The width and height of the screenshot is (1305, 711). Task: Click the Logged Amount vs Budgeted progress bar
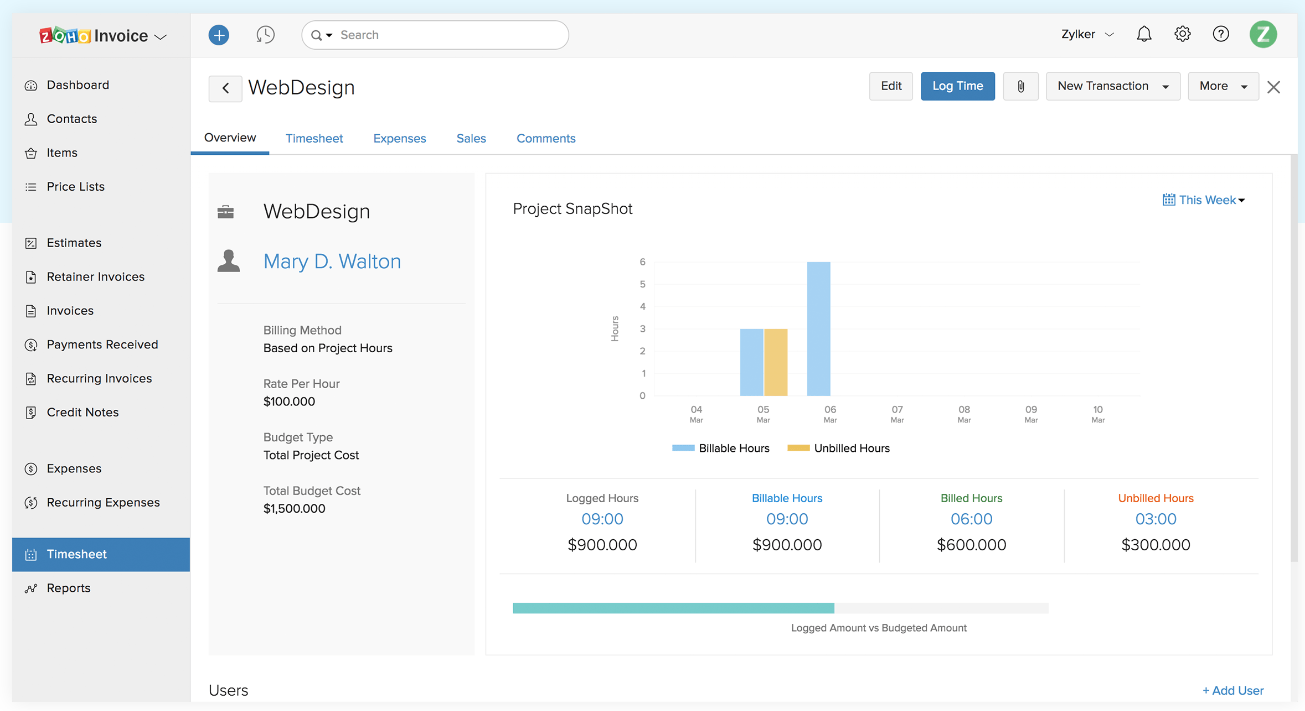coord(780,608)
